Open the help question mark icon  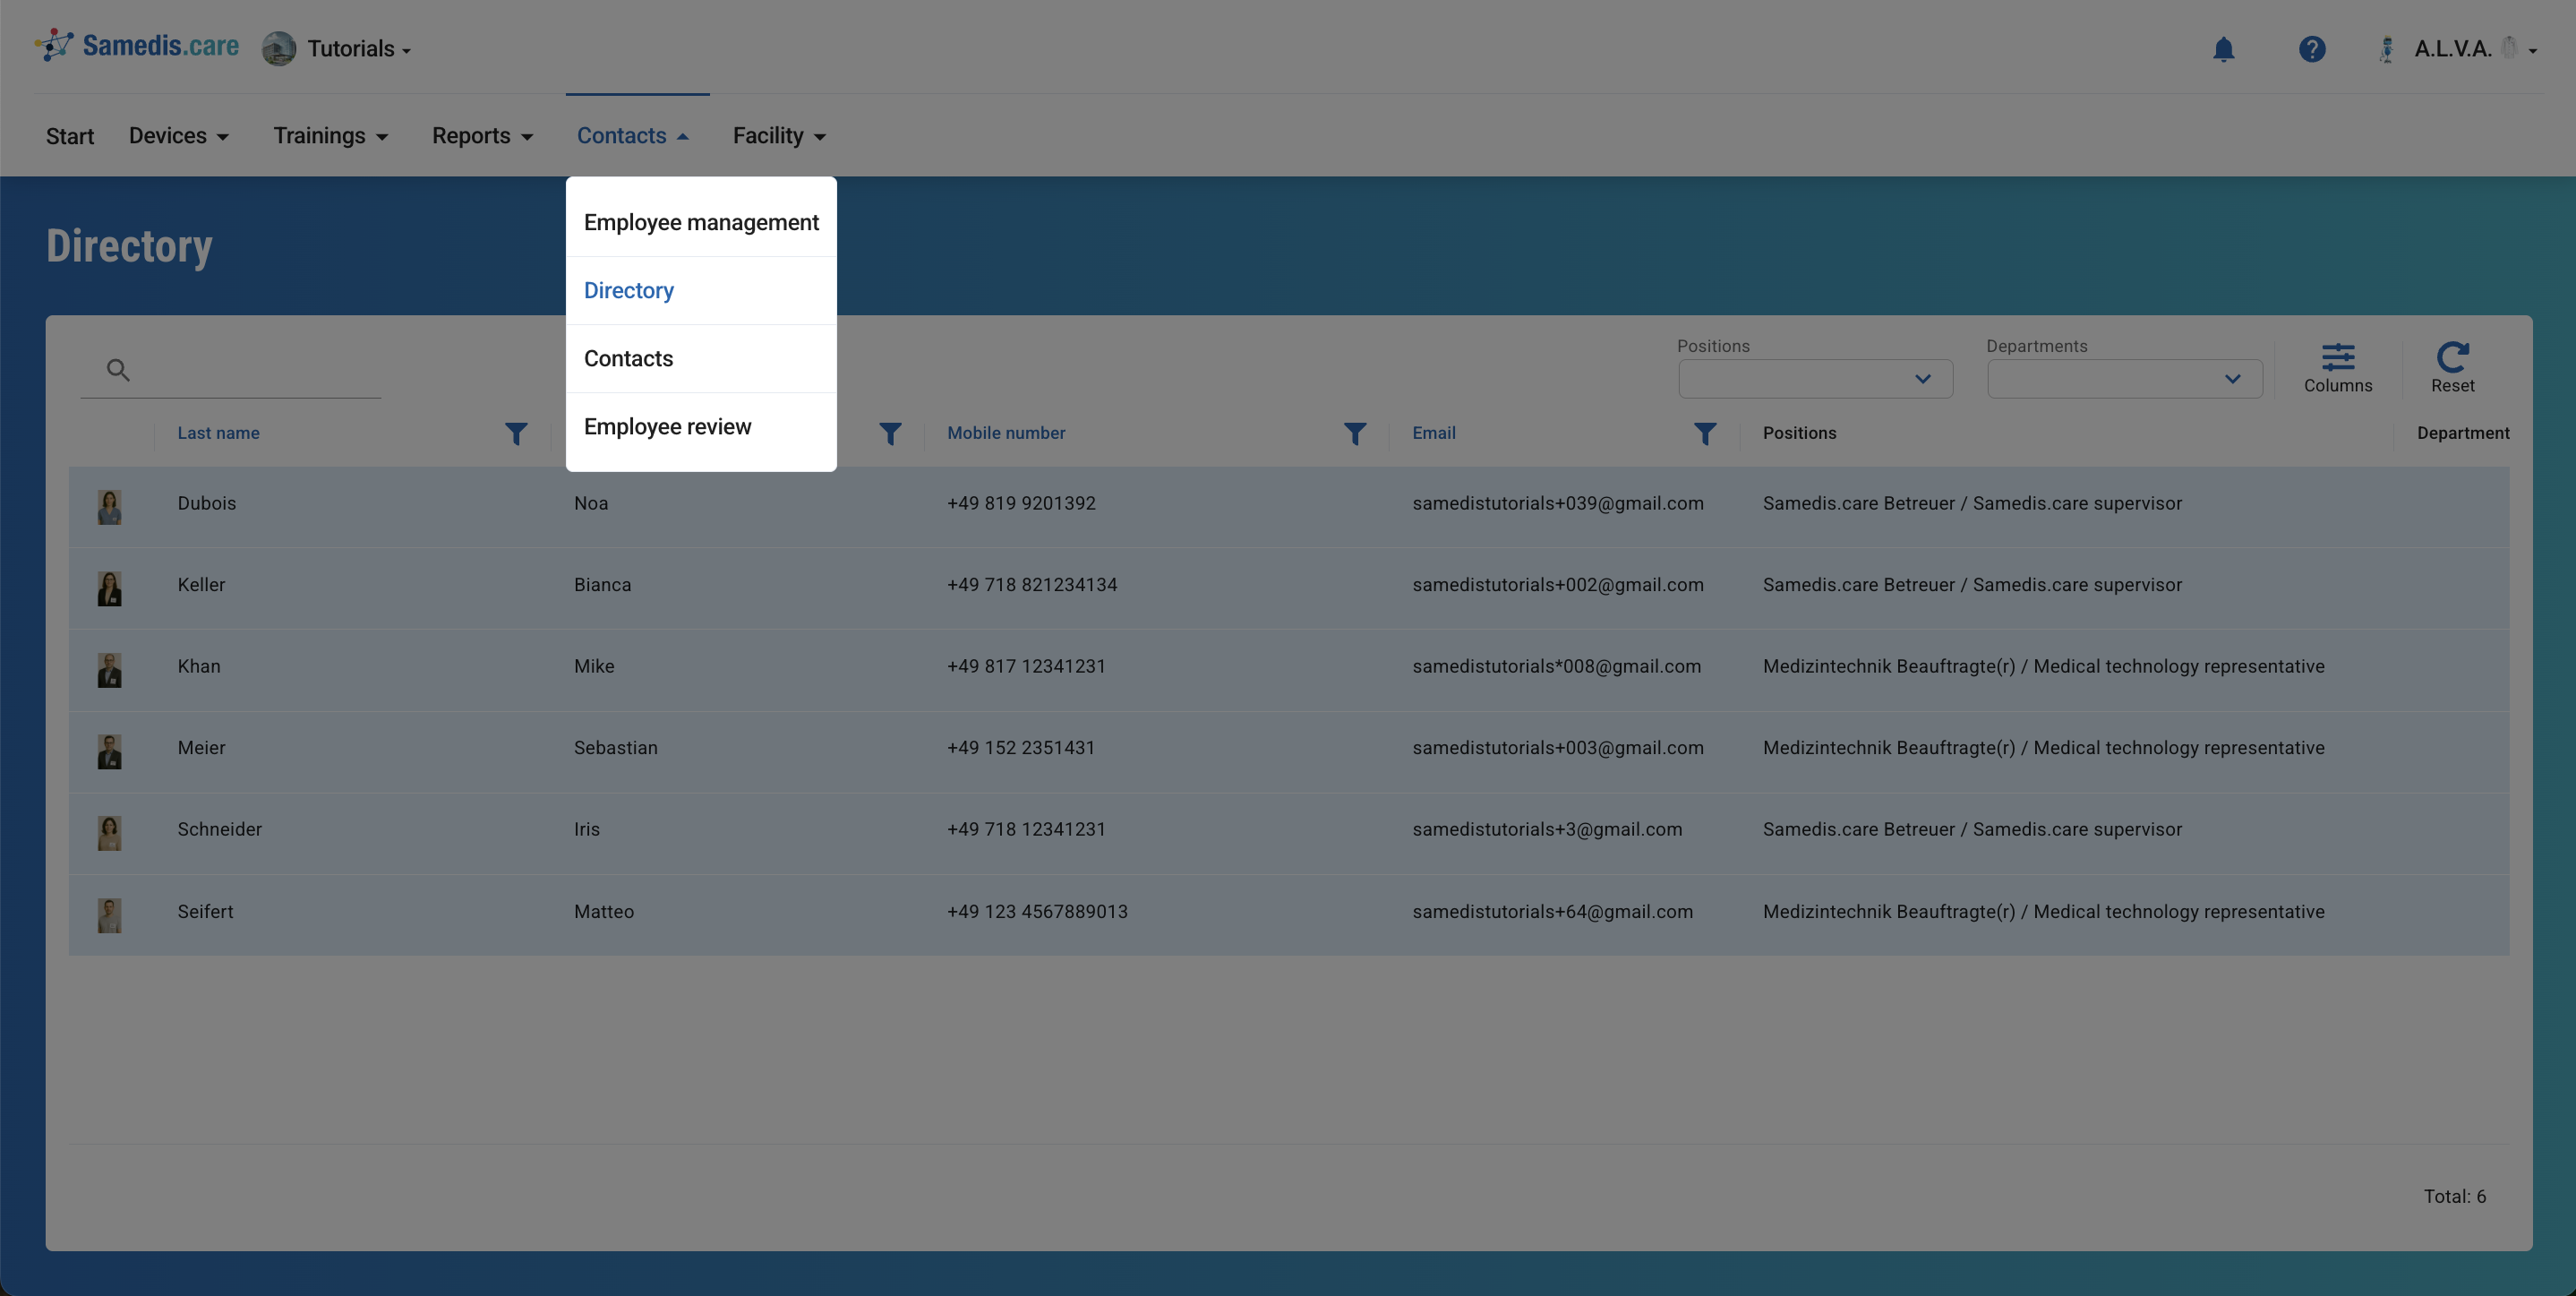coord(2311,49)
